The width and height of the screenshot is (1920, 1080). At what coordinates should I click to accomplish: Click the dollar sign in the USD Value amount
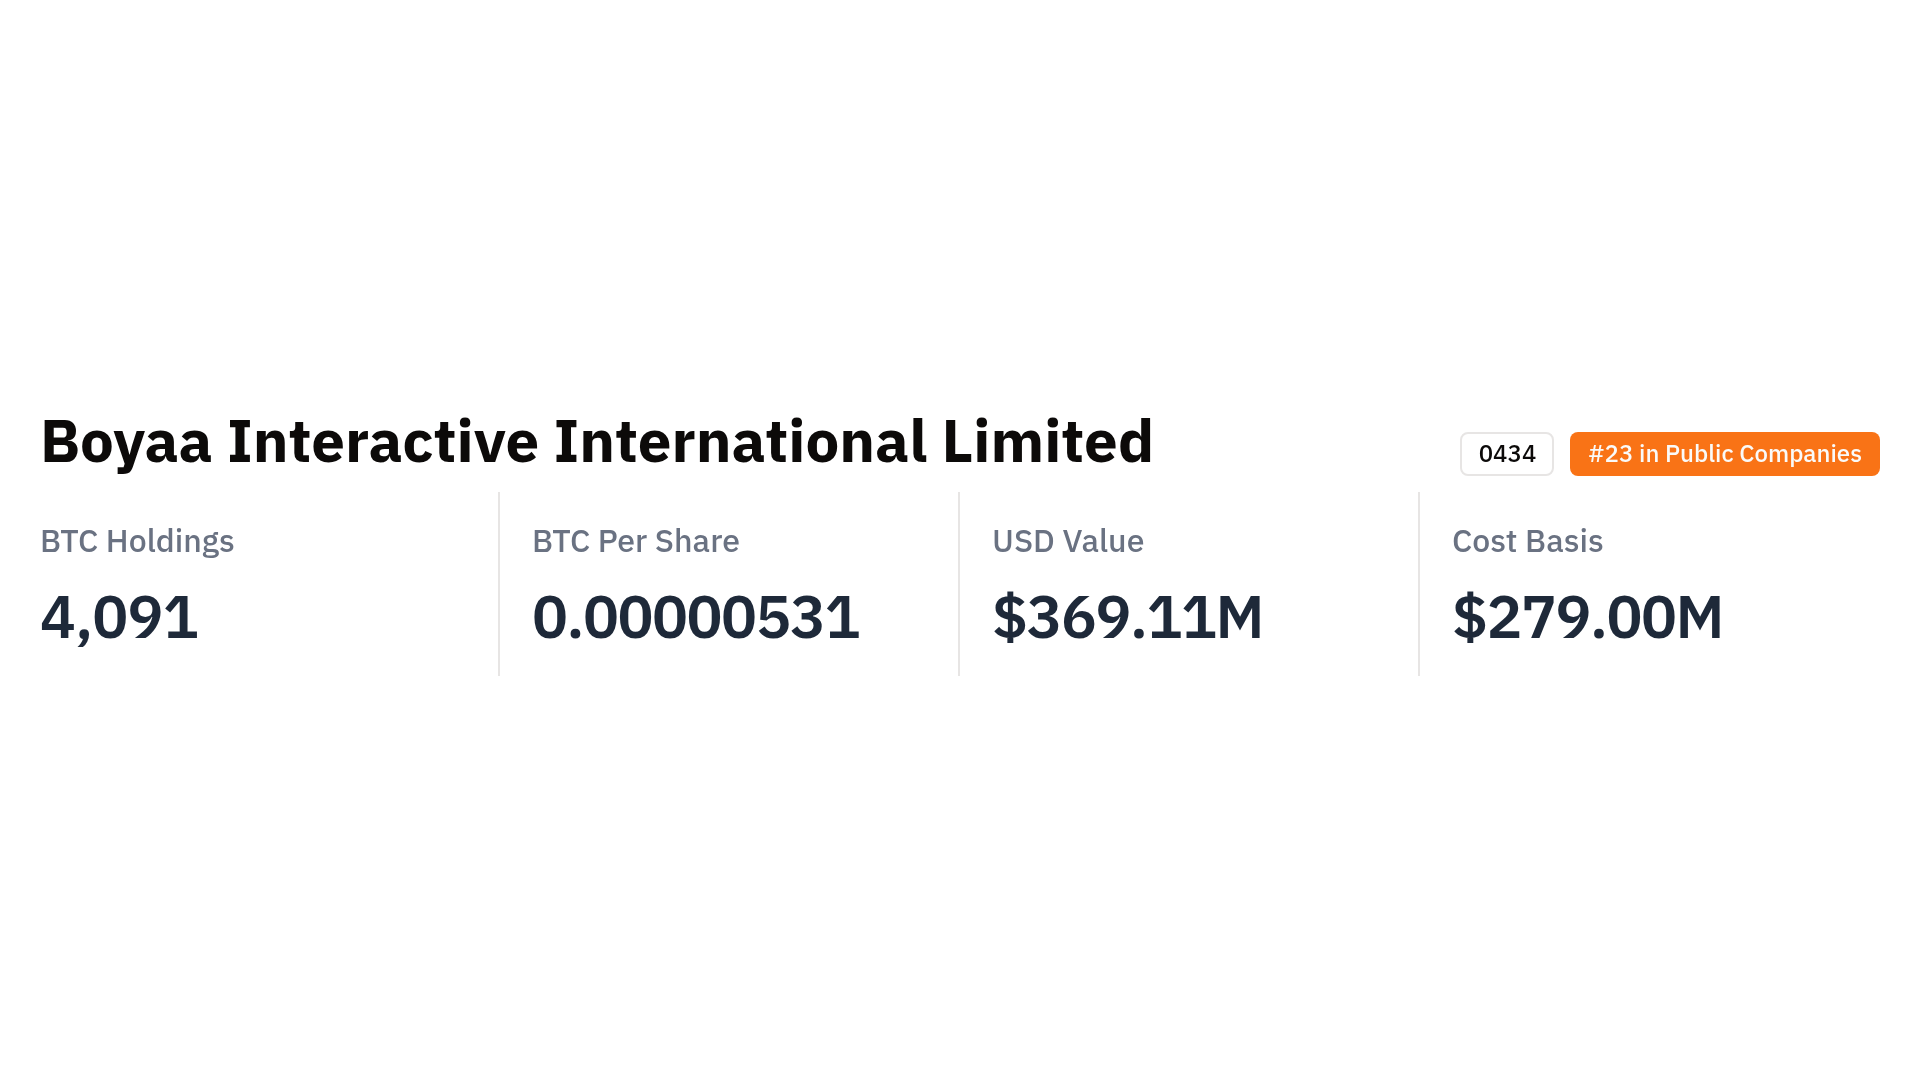coord(1009,617)
